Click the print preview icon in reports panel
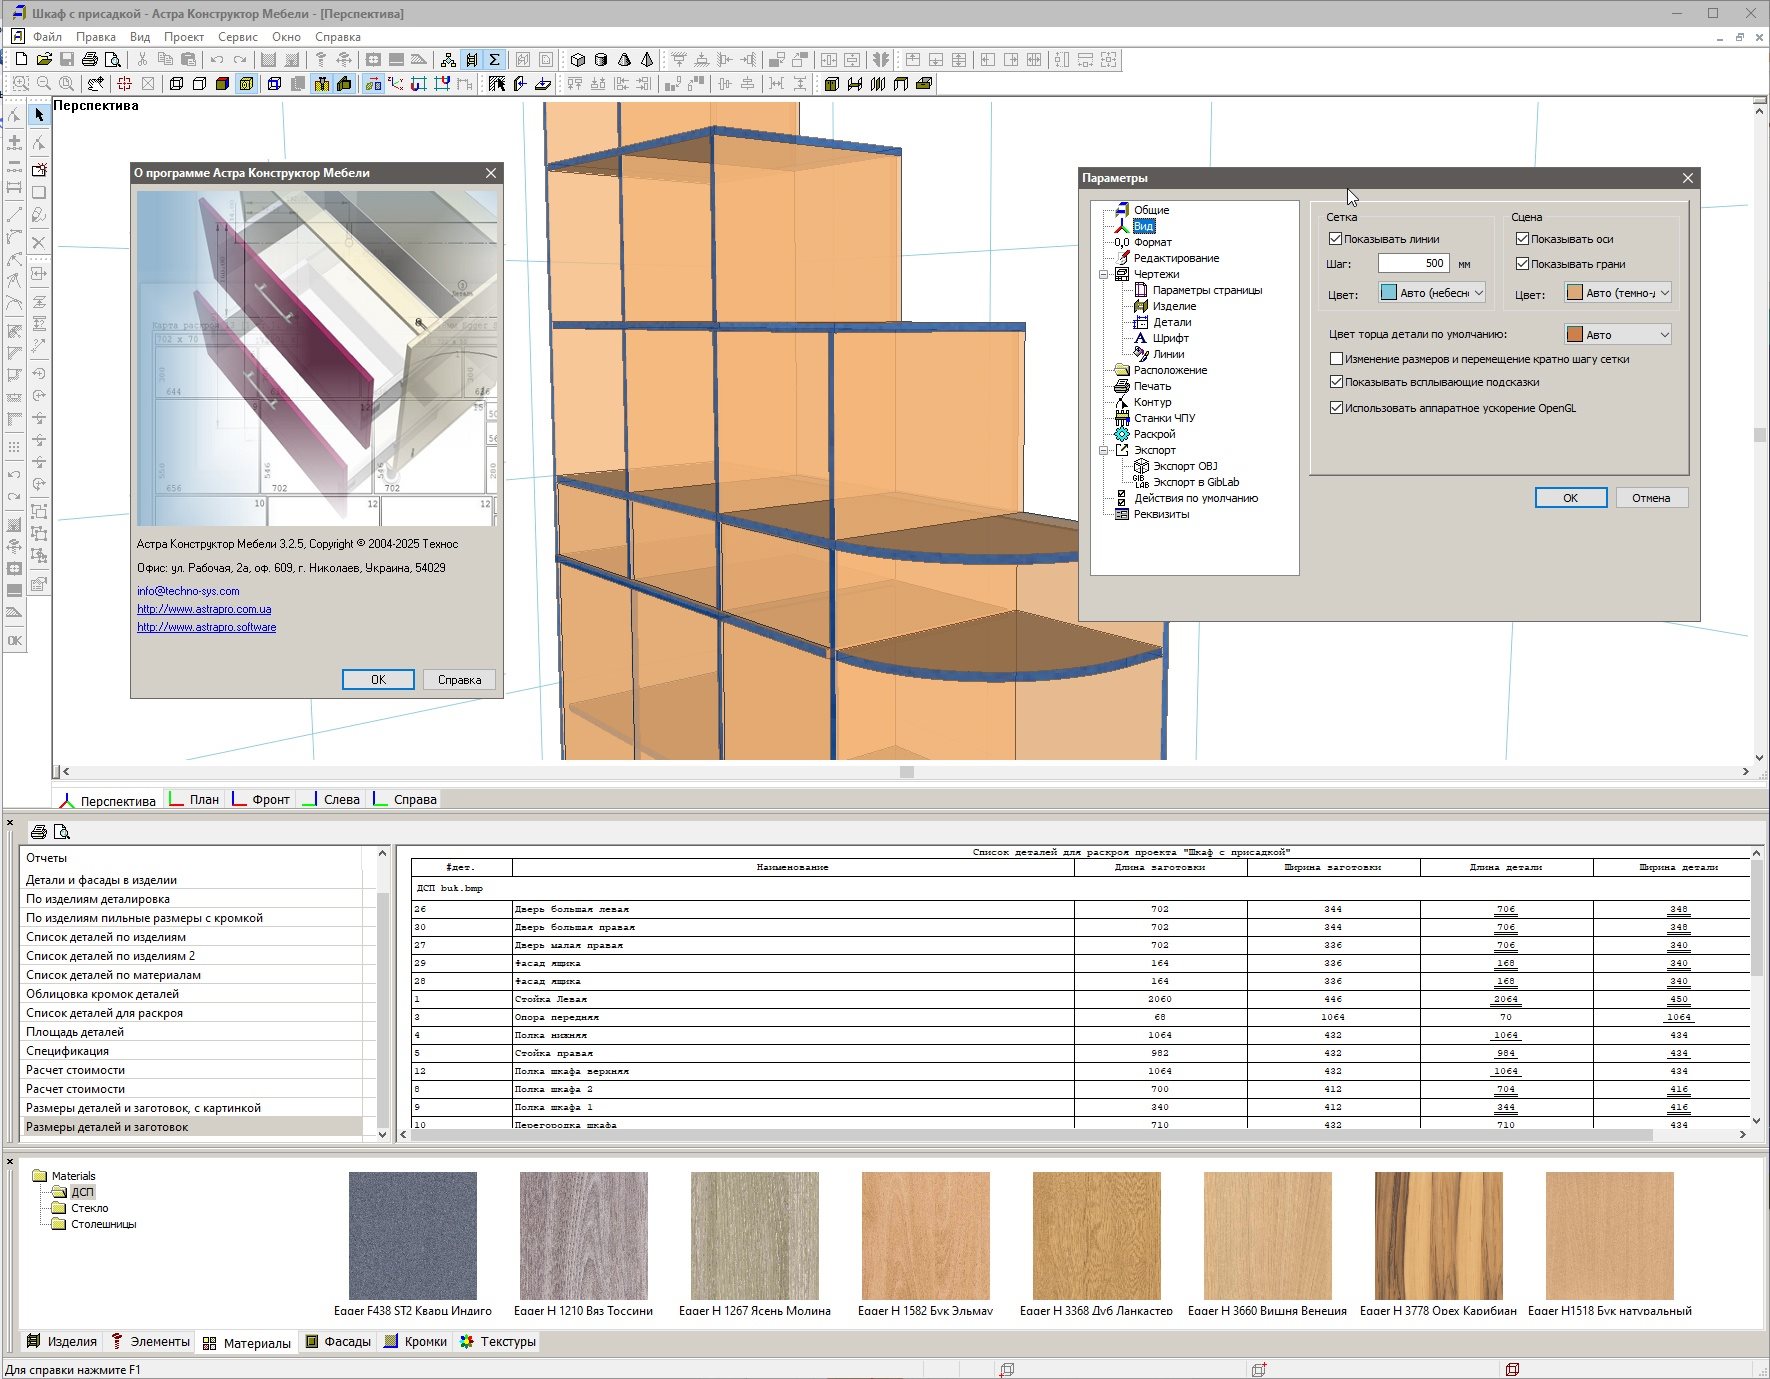Image resolution: width=1770 pixels, height=1379 pixels. 62,832
